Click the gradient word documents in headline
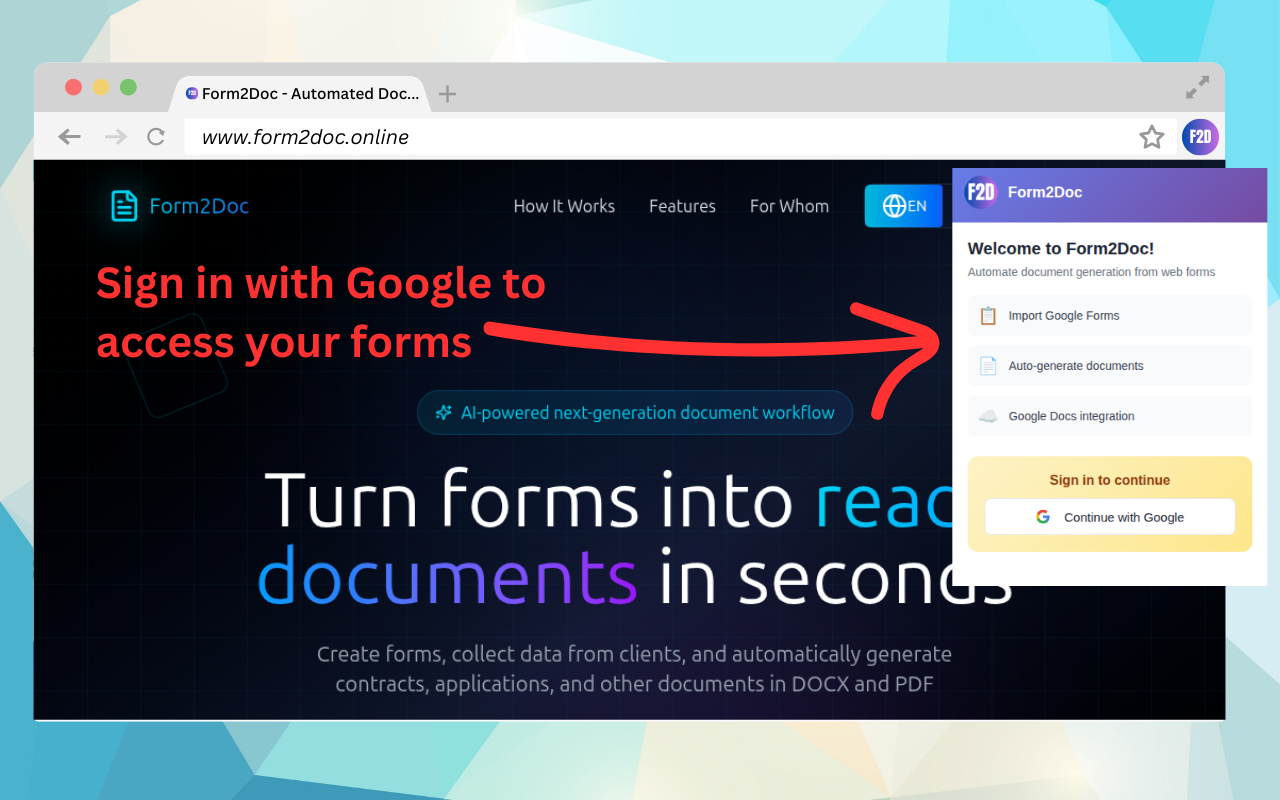This screenshot has height=800, width=1280. click(x=447, y=578)
